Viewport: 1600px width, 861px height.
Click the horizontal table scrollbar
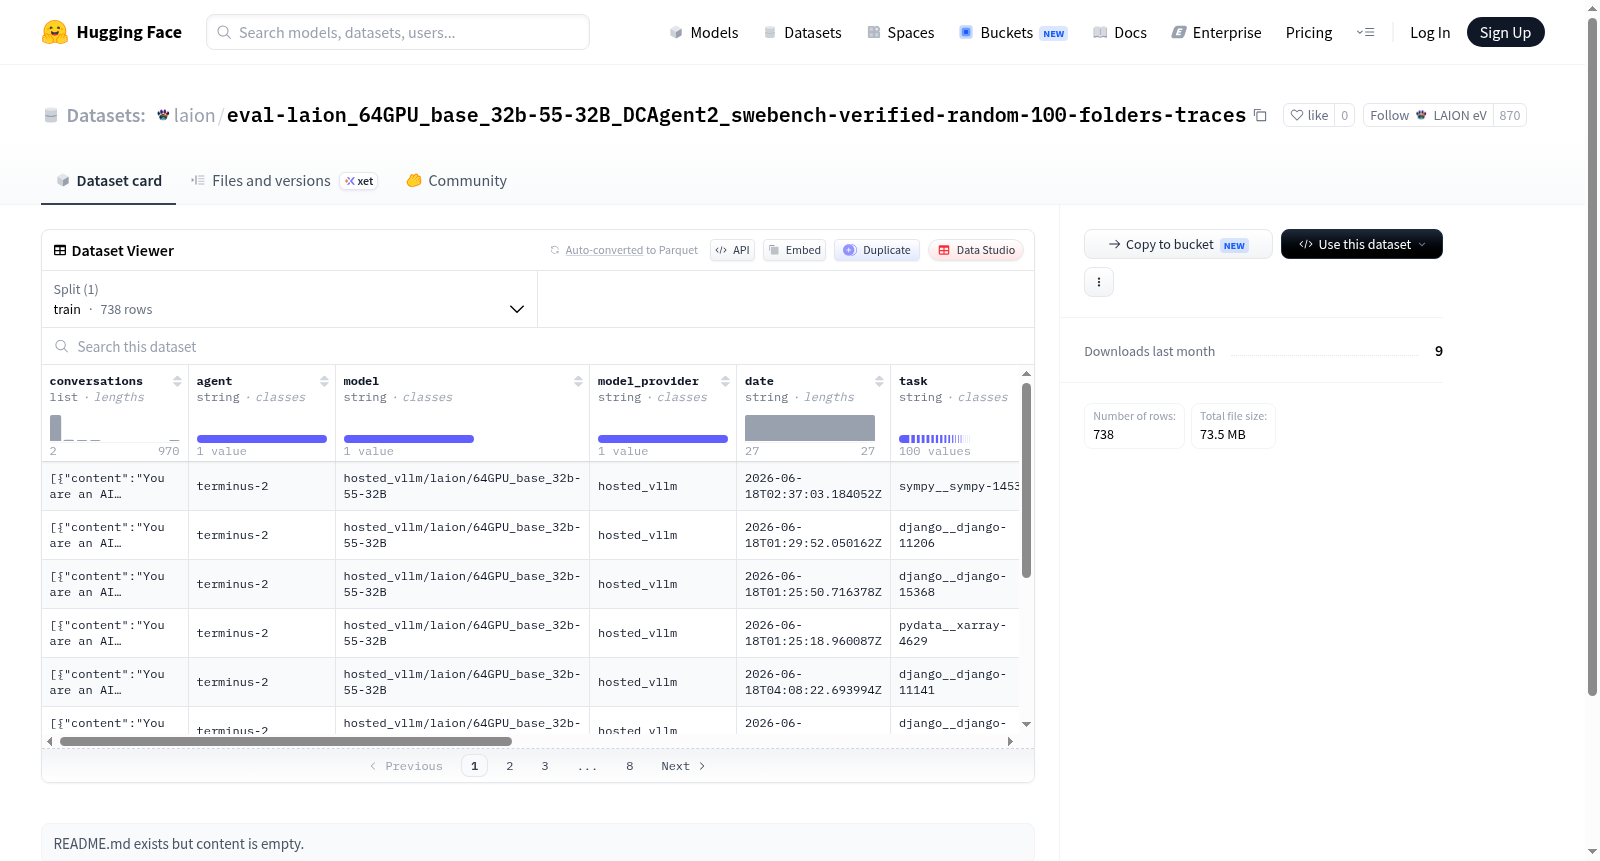click(286, 742)
